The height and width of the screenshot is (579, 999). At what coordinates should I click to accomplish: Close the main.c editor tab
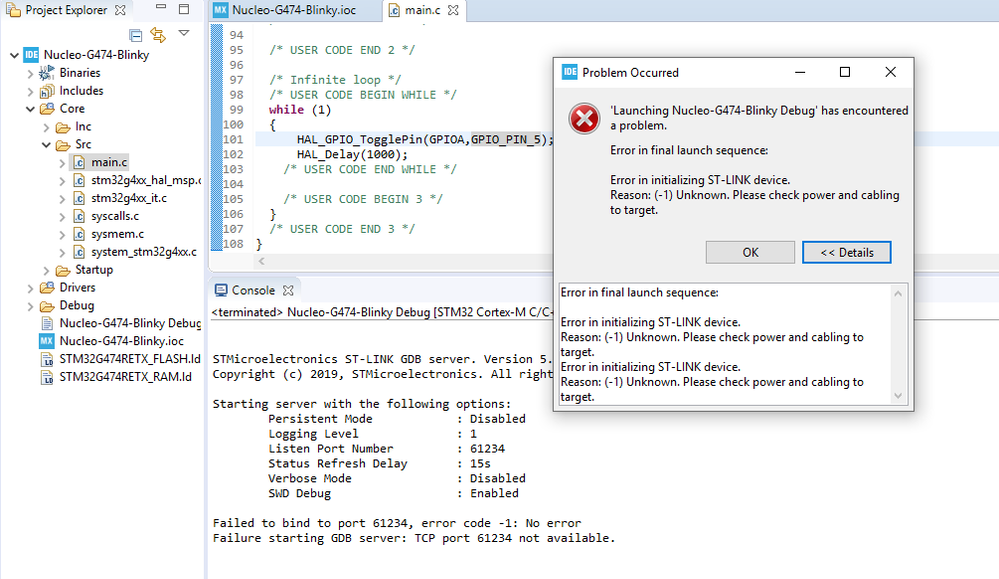tap(453, 10)
